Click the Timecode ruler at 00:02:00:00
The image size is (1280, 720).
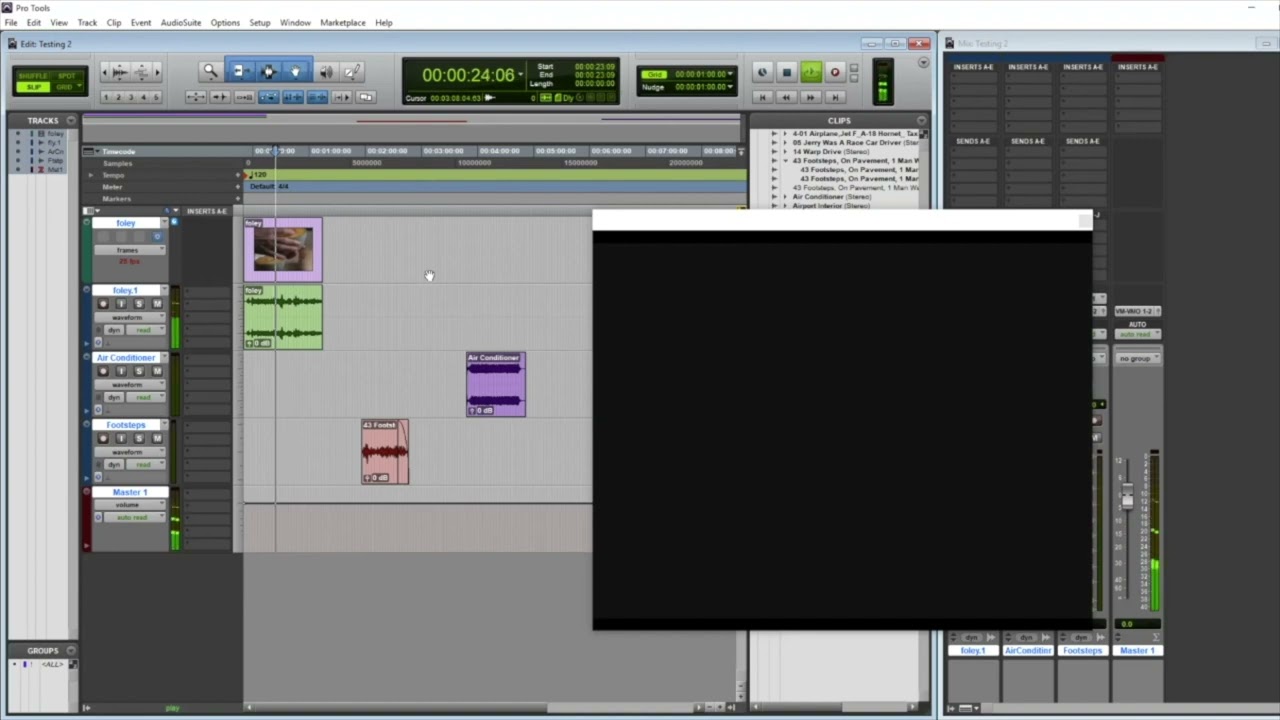click(x=387, y=151)
